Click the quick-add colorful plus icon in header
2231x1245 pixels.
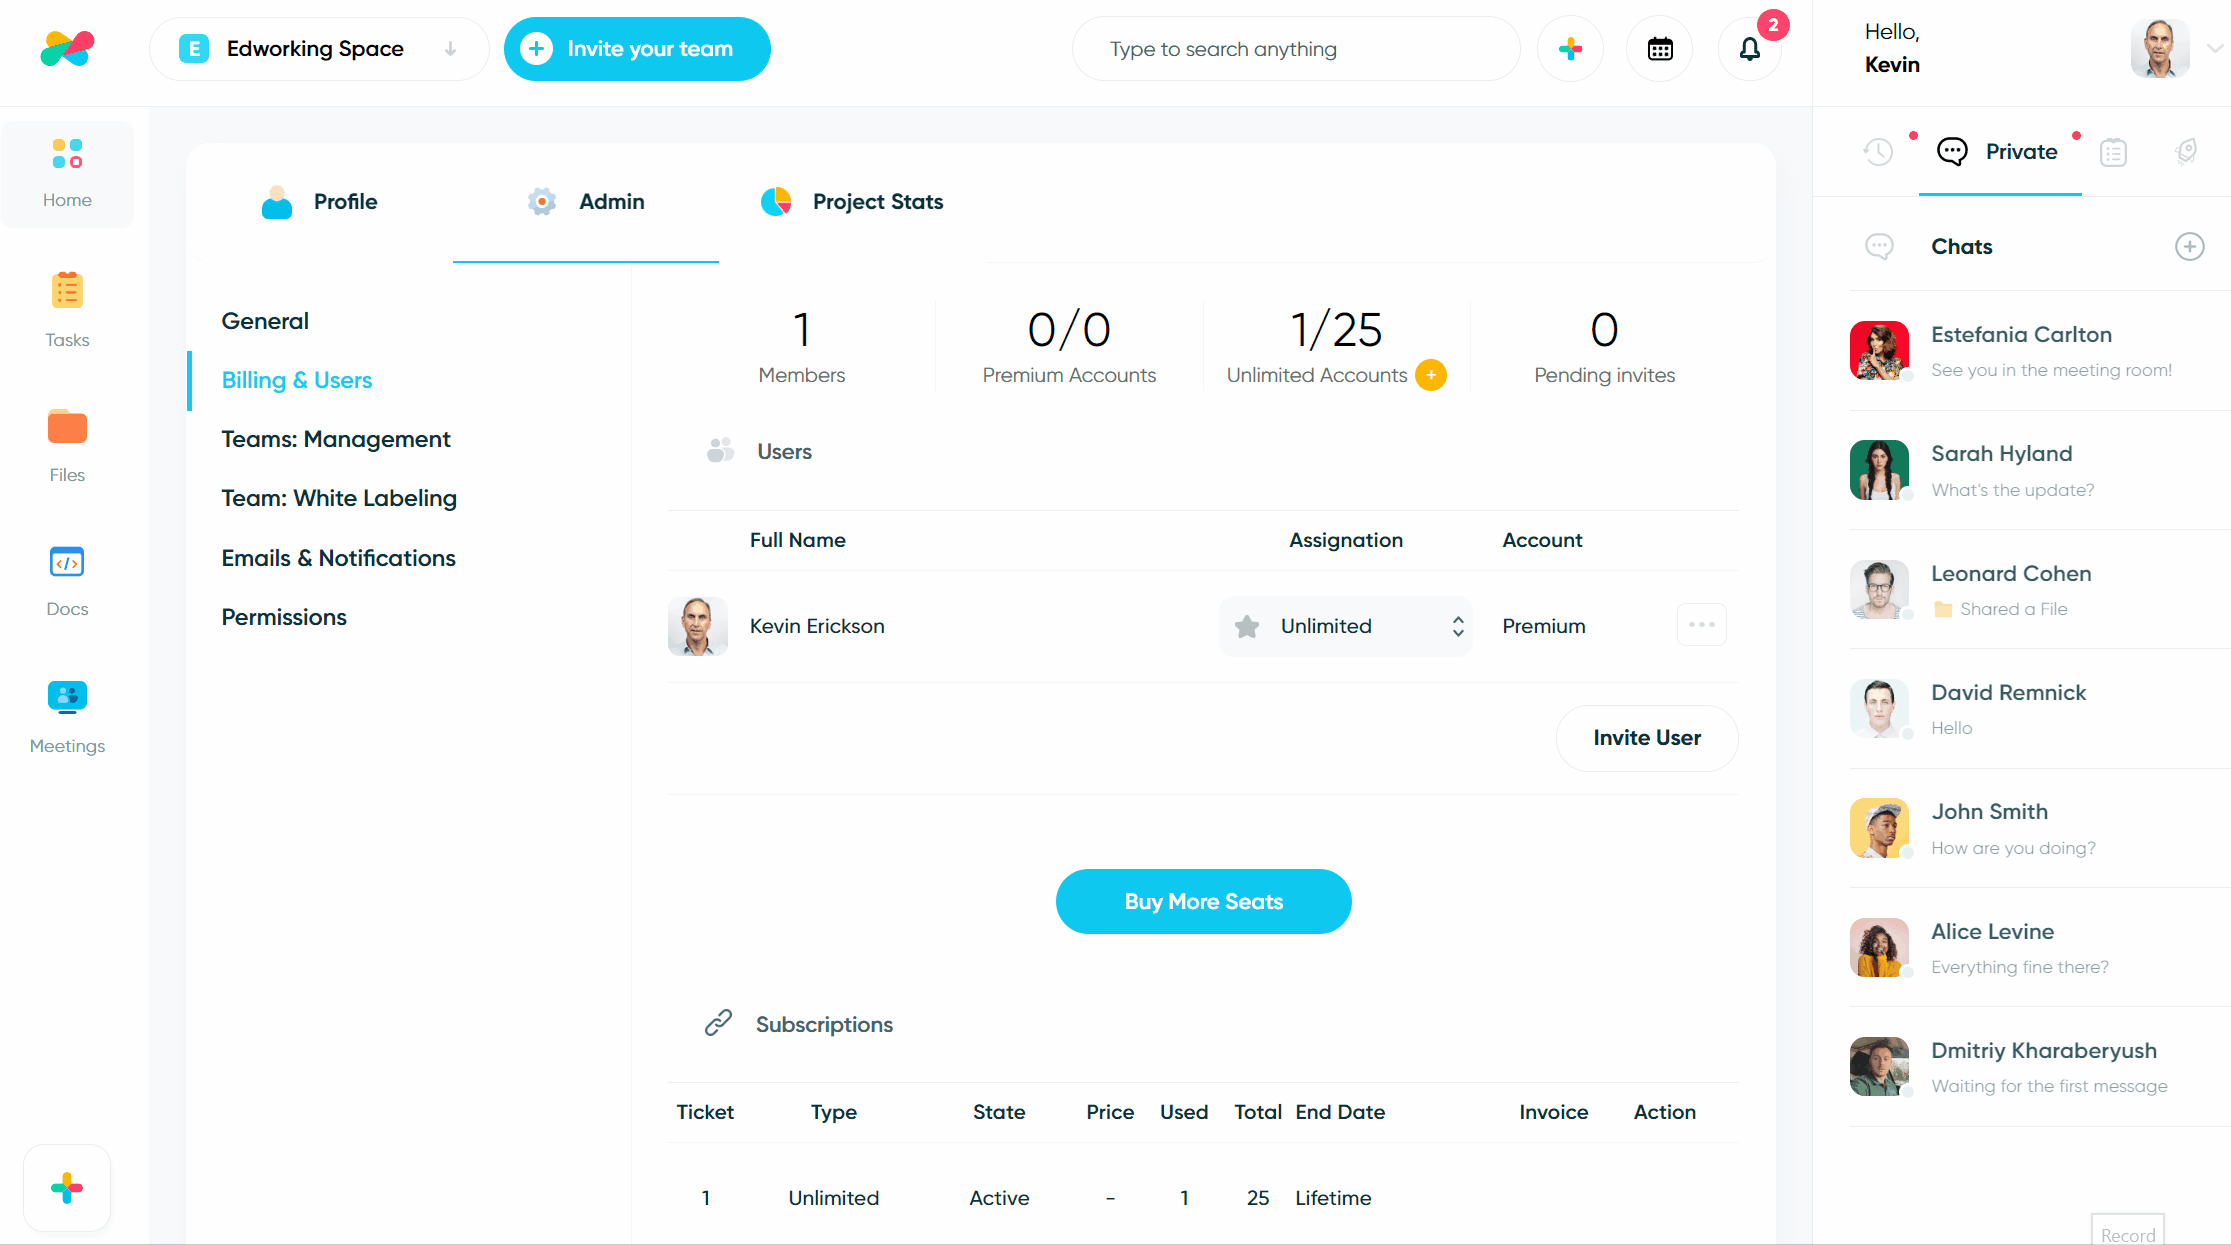1570,49
